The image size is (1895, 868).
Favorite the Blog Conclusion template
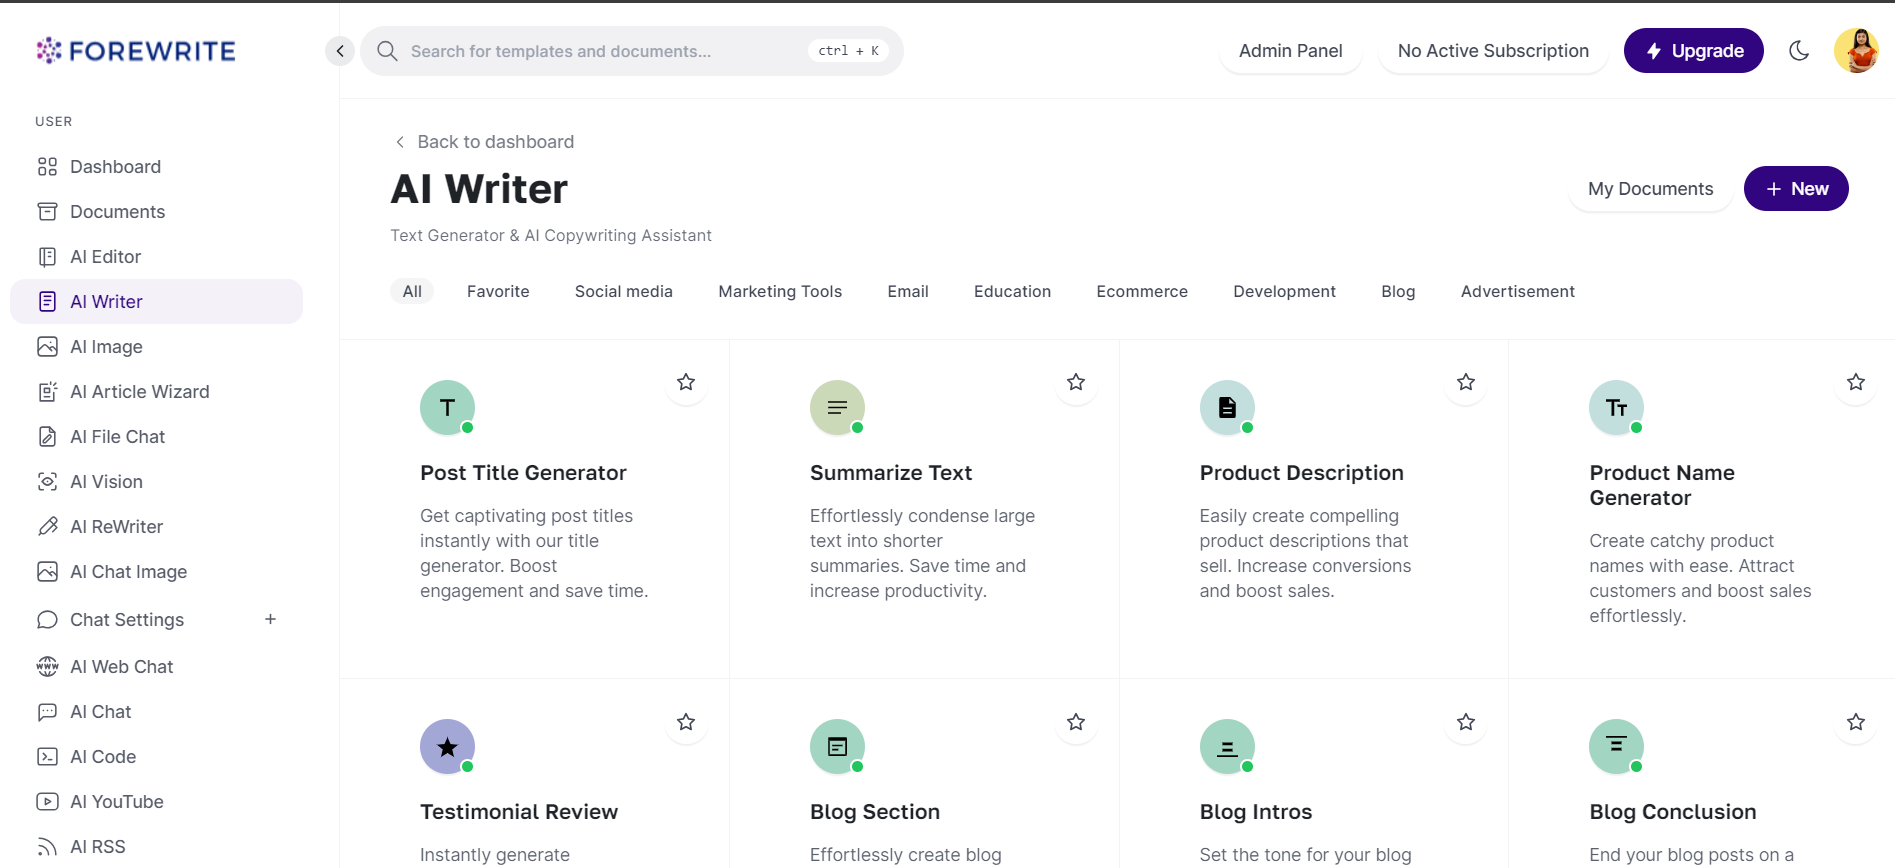pyautogui.click(x=1856, y=722)
